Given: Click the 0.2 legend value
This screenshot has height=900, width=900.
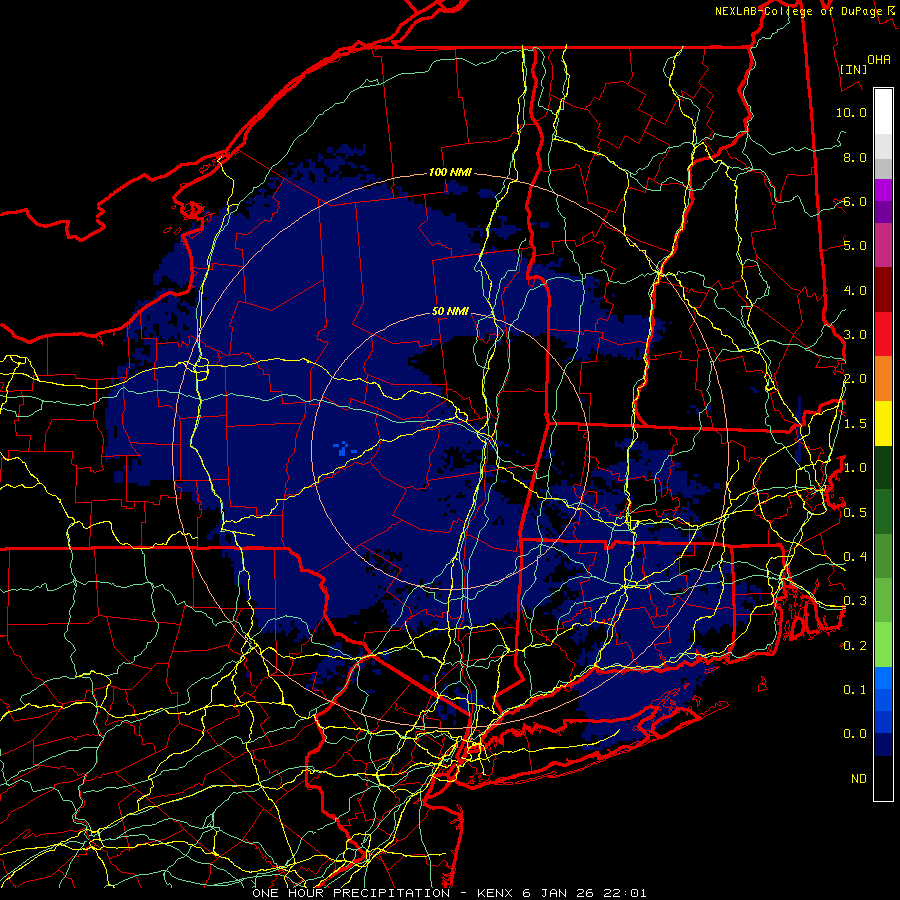Looking at the screenshot, I should coord(855,645).
